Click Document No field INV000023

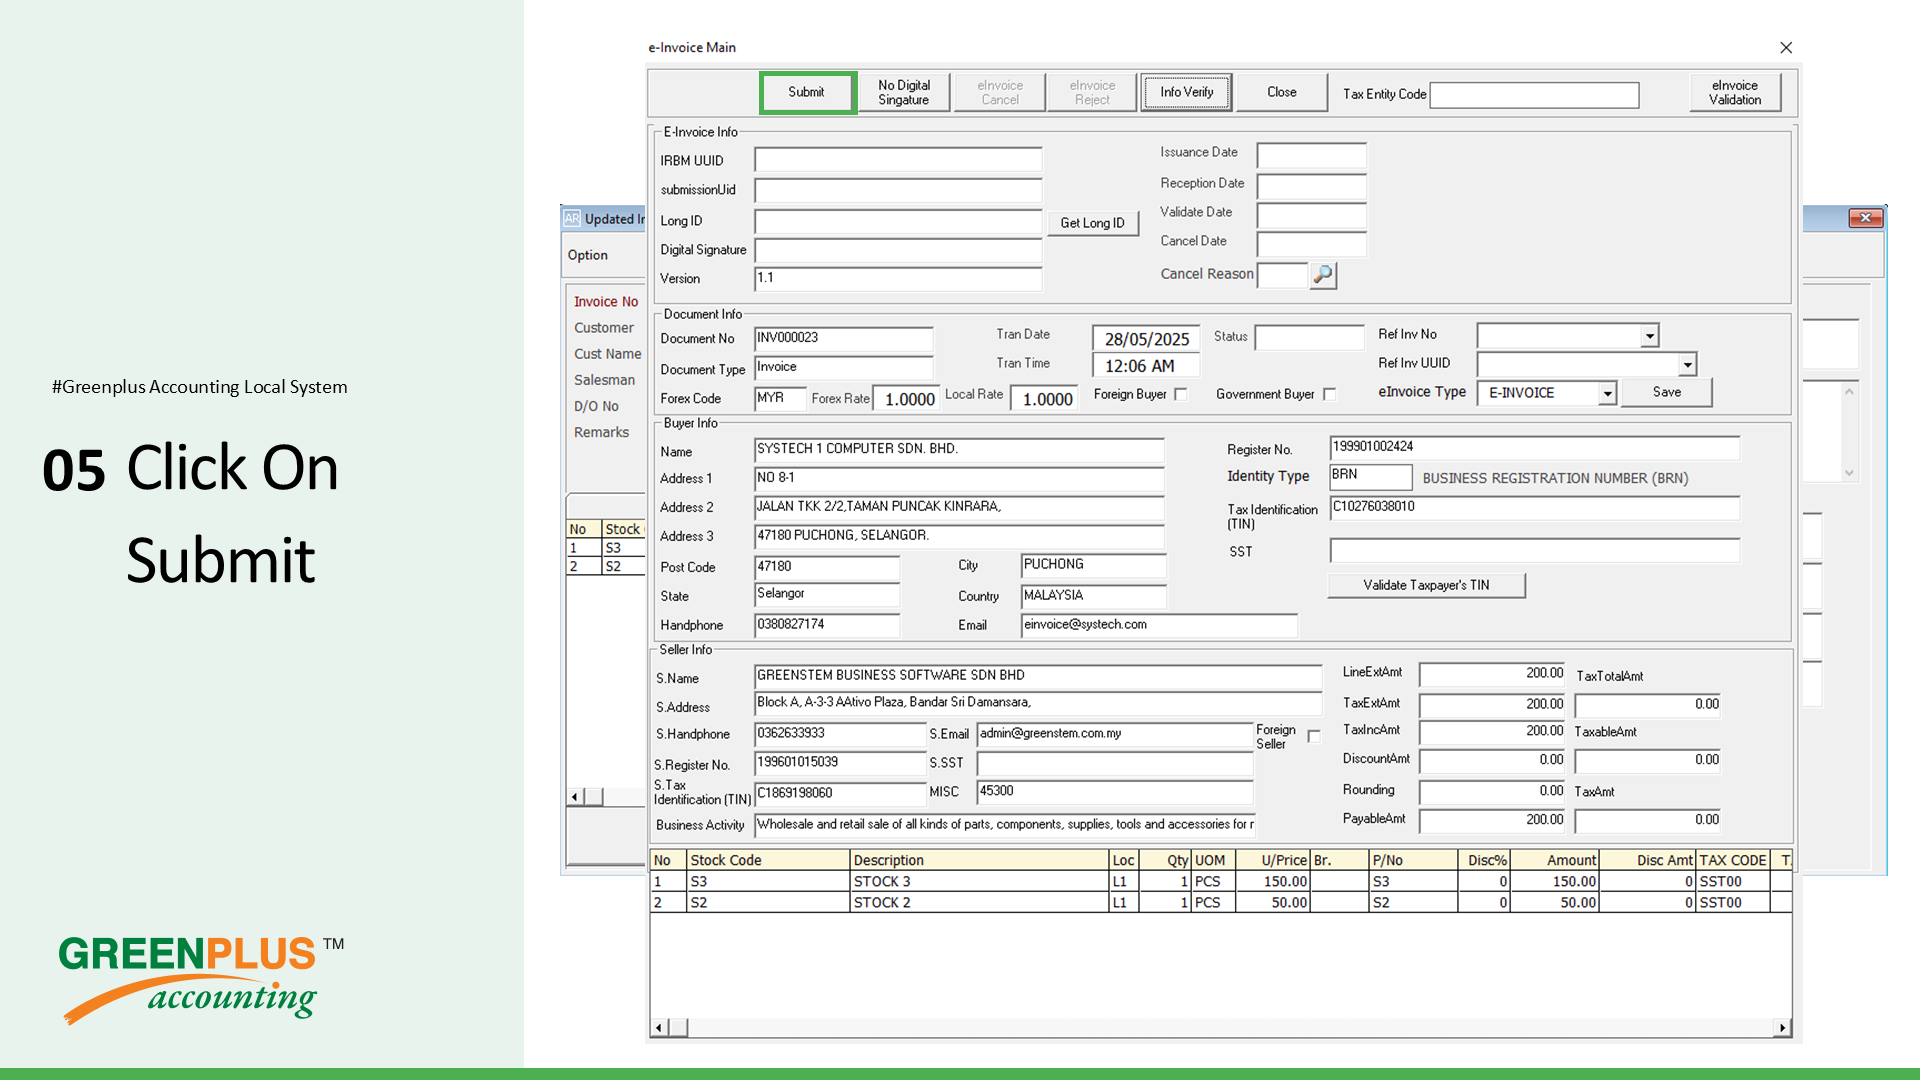(843, 339)
